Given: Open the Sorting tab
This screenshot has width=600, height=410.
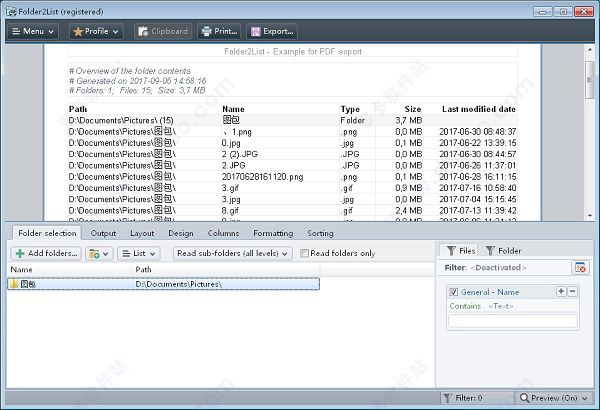Looking at the screenshot, I should point(320,233).
